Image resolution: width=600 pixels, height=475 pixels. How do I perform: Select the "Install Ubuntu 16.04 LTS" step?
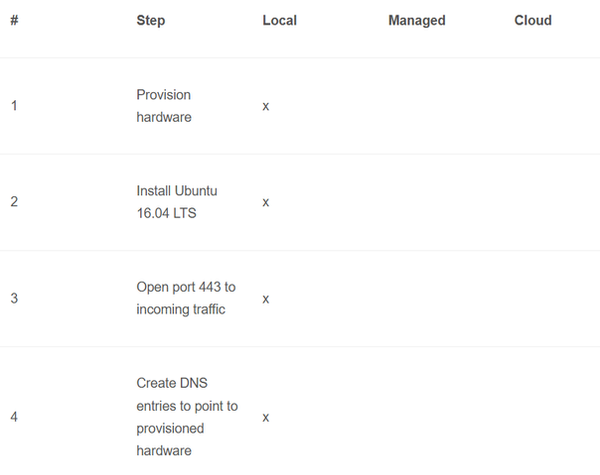[x=177, y=202]
